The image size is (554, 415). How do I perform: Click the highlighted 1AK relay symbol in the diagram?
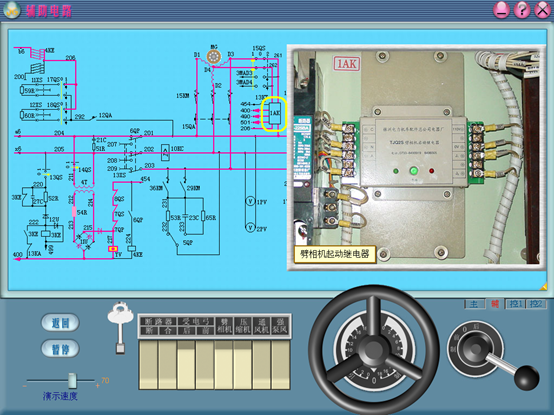pyautogui.click(x=274, y=113)
